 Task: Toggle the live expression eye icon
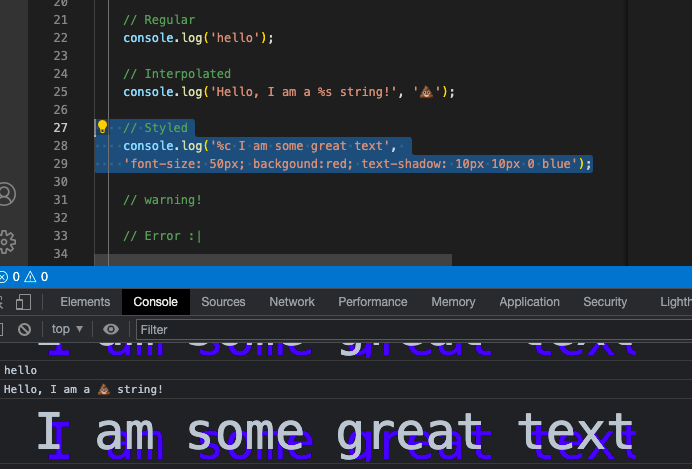(111, 329)
